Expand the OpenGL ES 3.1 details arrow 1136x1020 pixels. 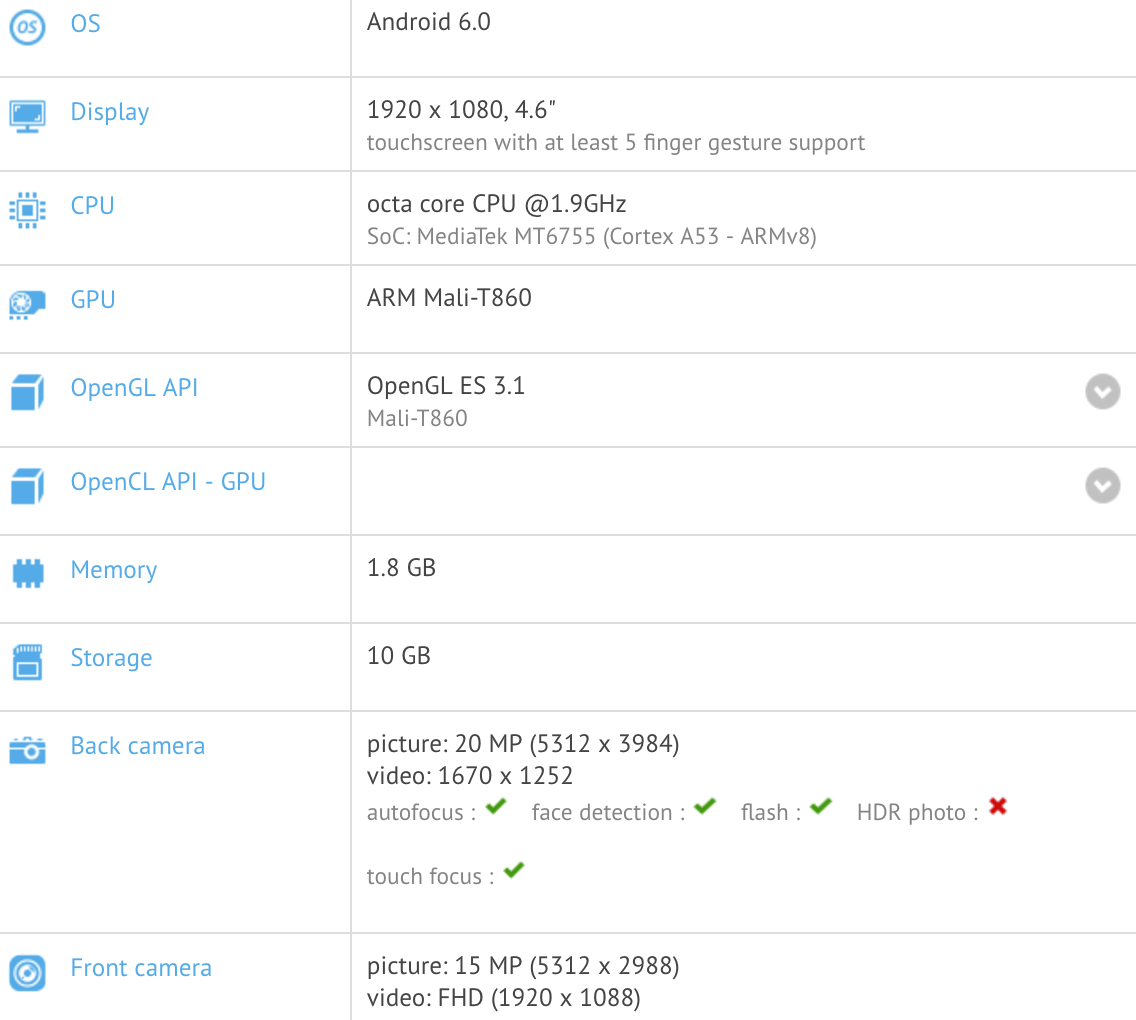click(x=1103, y=392)
